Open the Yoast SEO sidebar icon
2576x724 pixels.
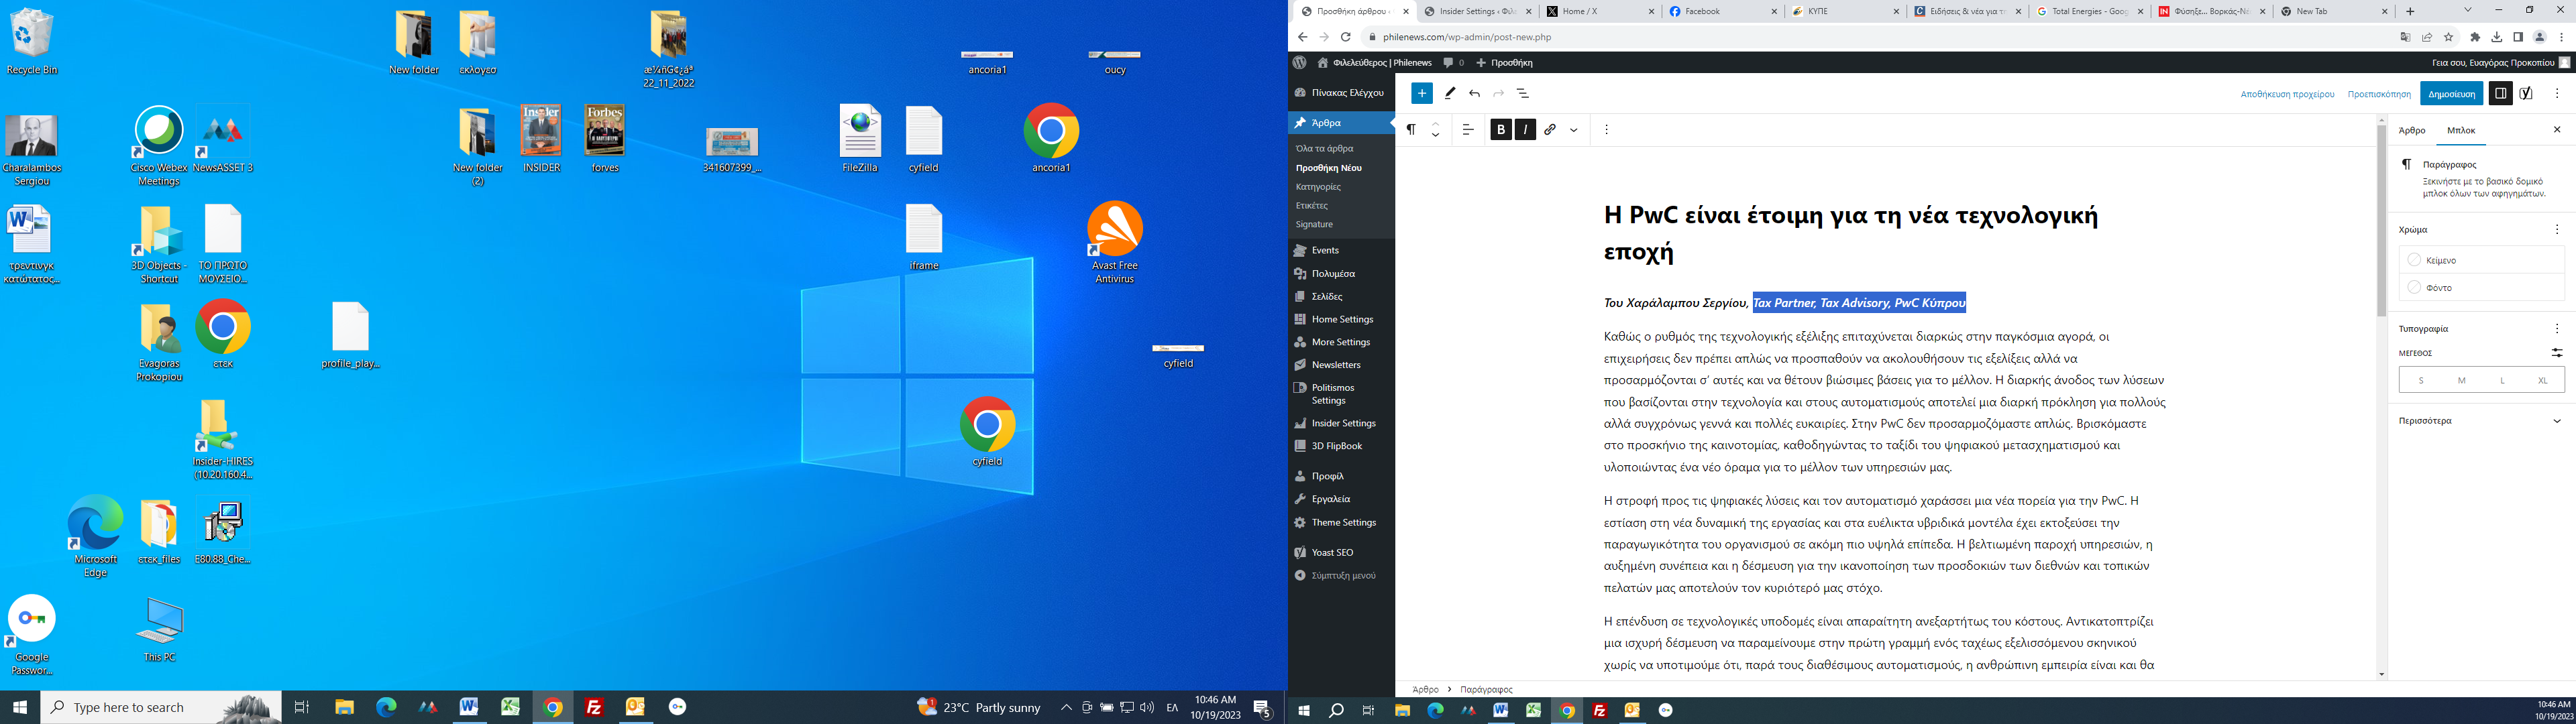2527,93
